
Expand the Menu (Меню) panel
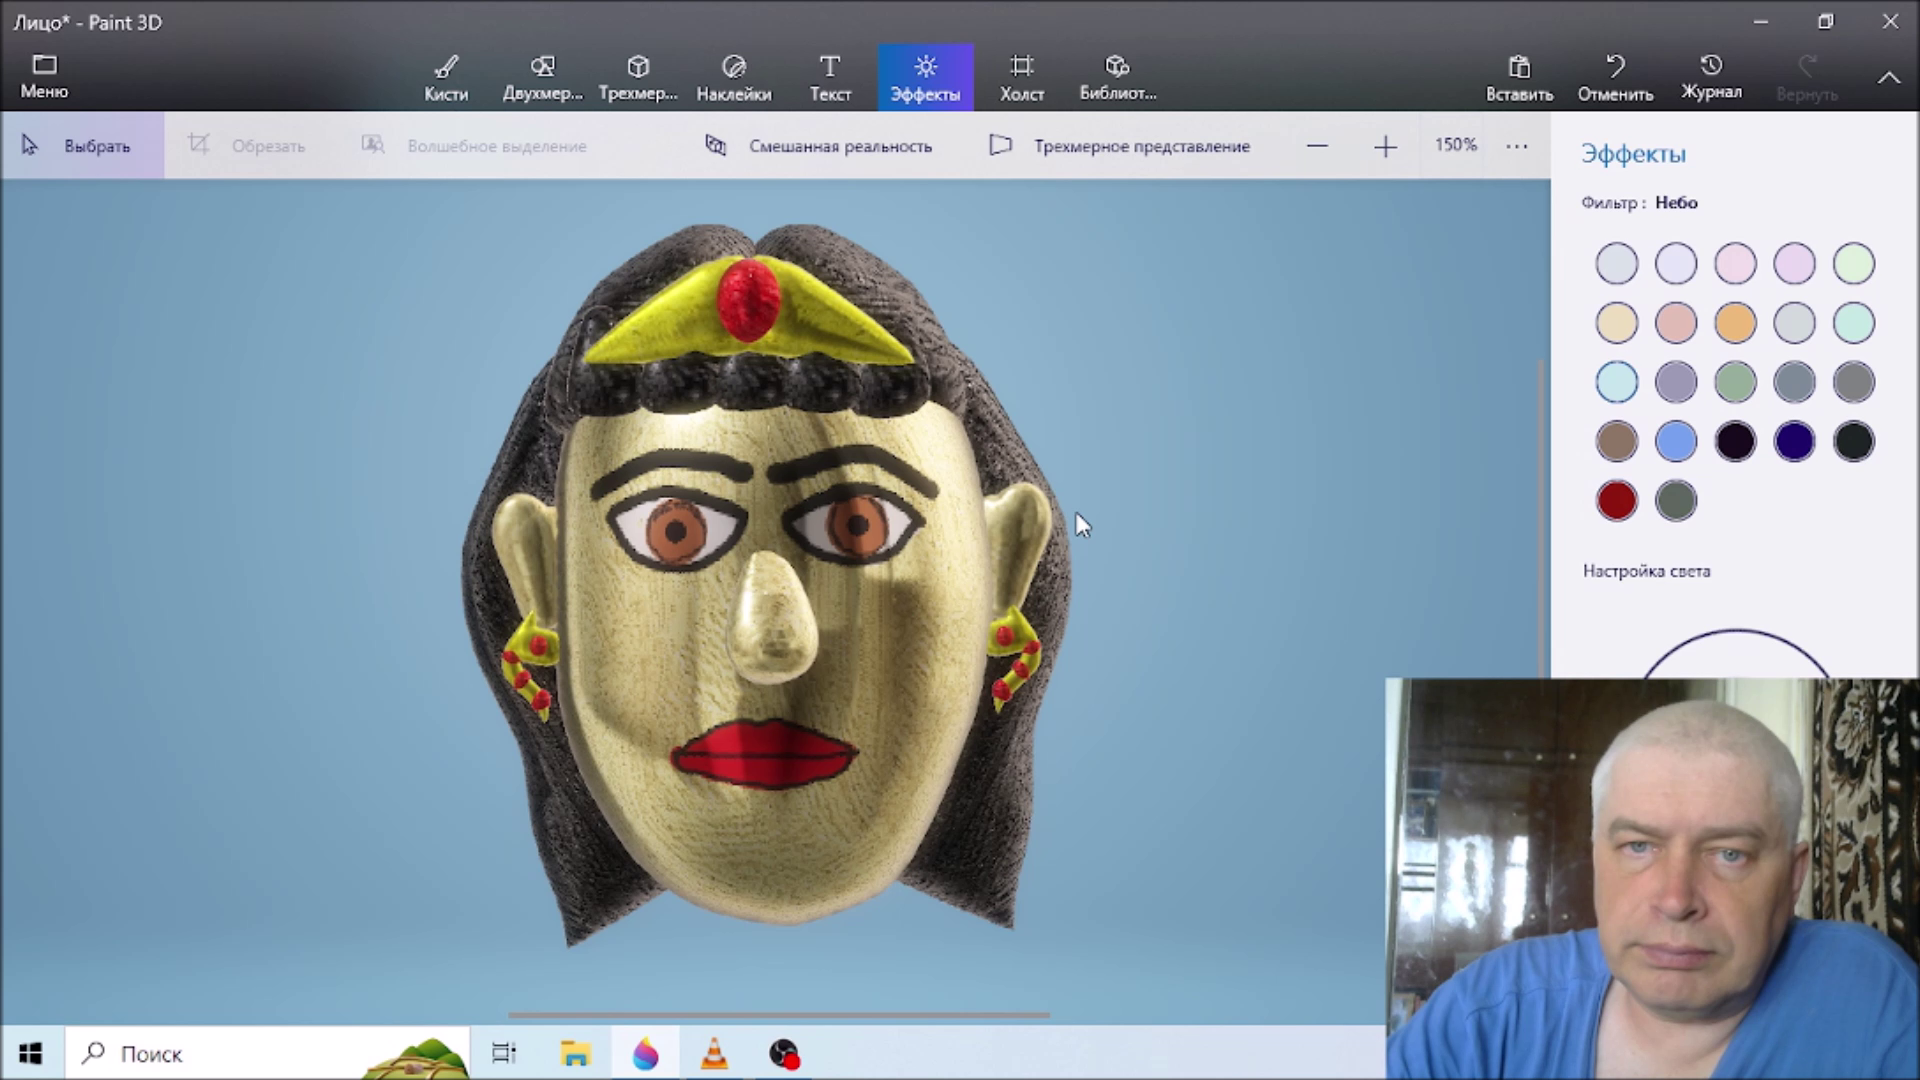tap(44, 76)
